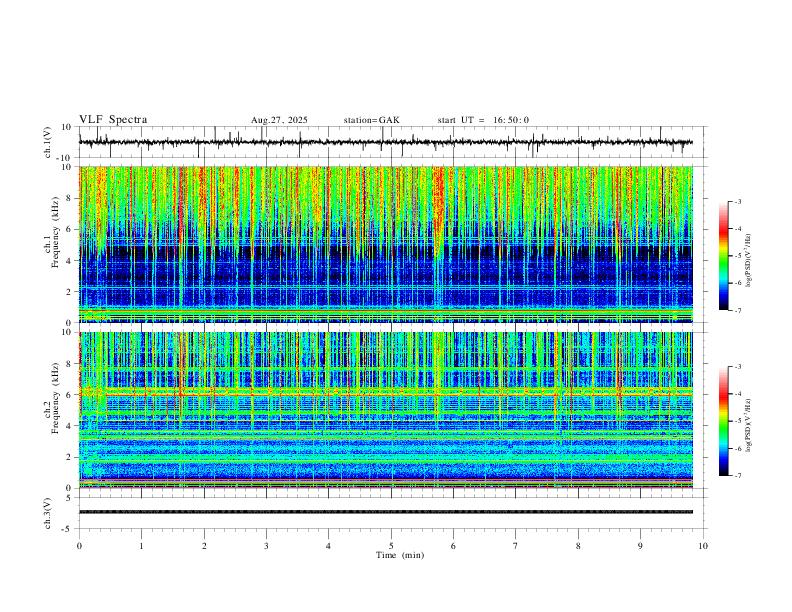This screenshot has width=792, height=612.
Task: Click the ch.1 voltage waveform trace
Action: click(385, 142)
